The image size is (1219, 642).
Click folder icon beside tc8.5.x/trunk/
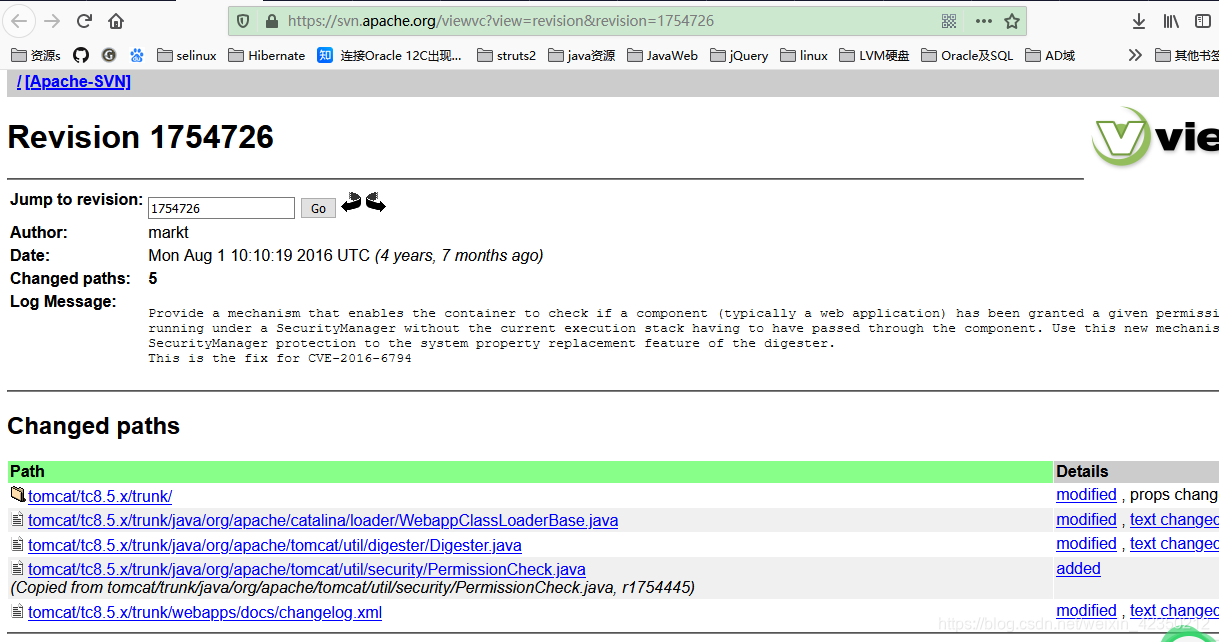(x=18, y=494)
